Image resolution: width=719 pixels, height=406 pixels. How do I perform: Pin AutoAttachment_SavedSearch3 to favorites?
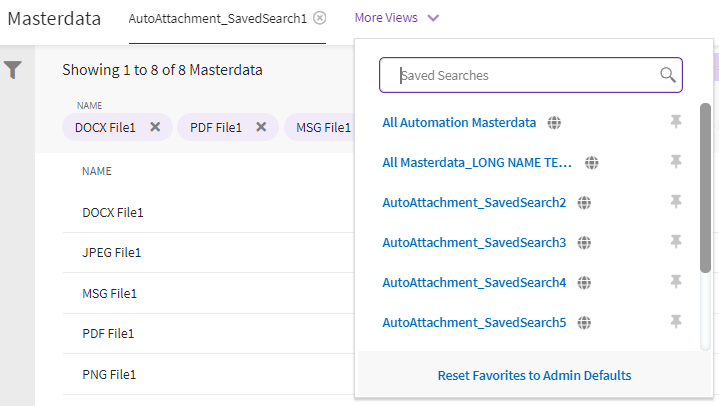pyautogui.click(x=676, y=242)
